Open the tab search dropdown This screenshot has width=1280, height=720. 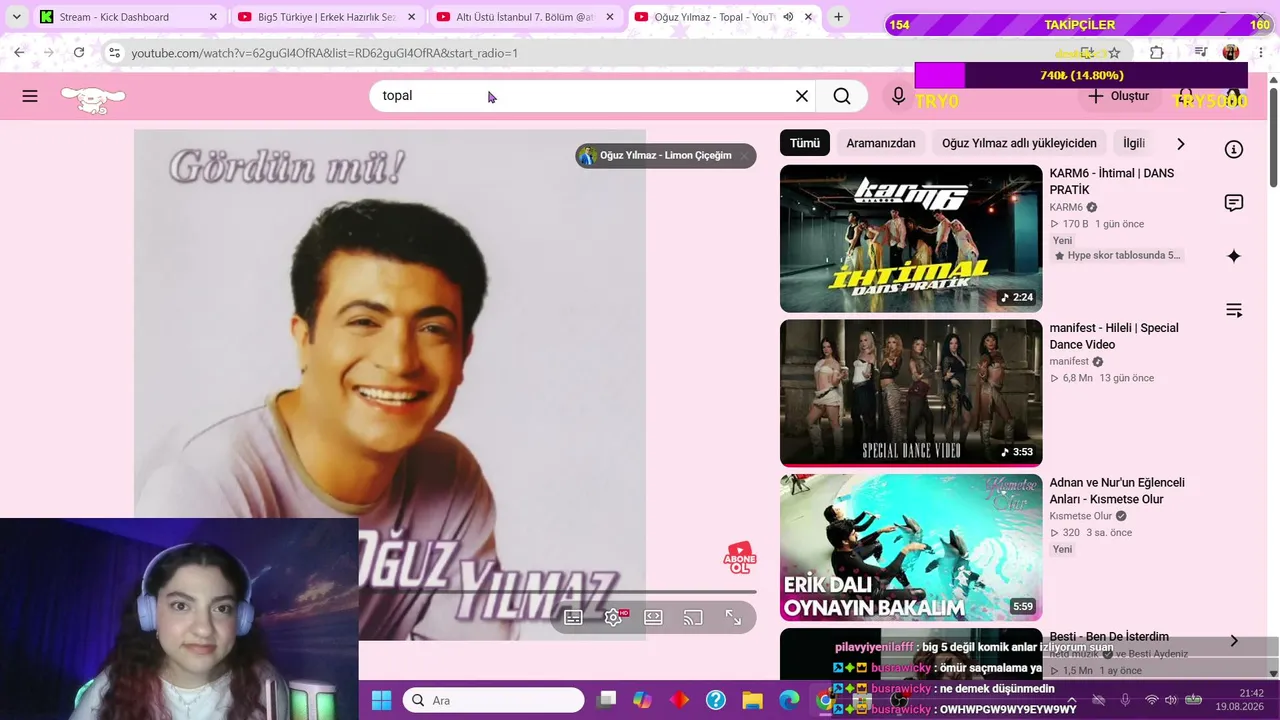coord(16,17)
